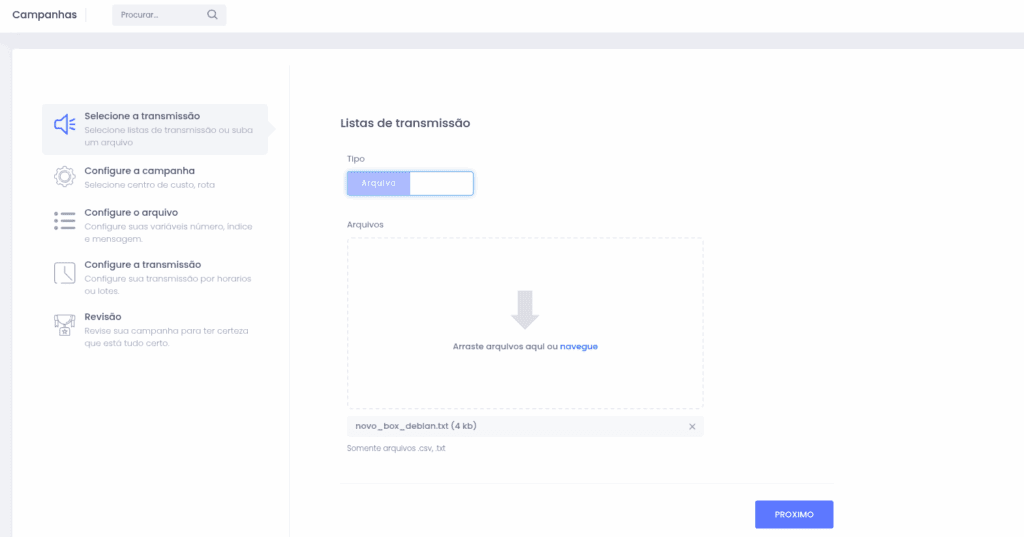
Task: Remove the novo_box_debian.txt file with X
Action: coord(692,427)
